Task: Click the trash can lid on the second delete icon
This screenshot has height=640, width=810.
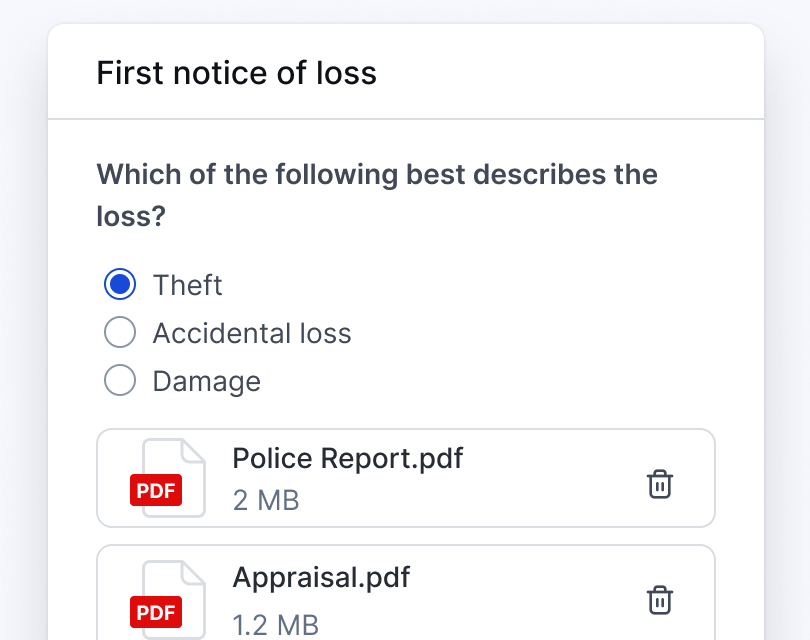Action: (x=660, y=590)
